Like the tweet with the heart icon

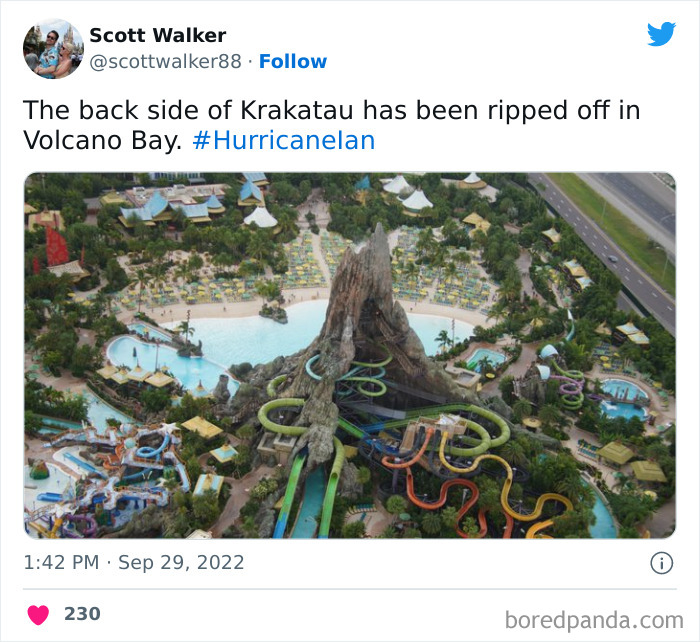[38, 614]
